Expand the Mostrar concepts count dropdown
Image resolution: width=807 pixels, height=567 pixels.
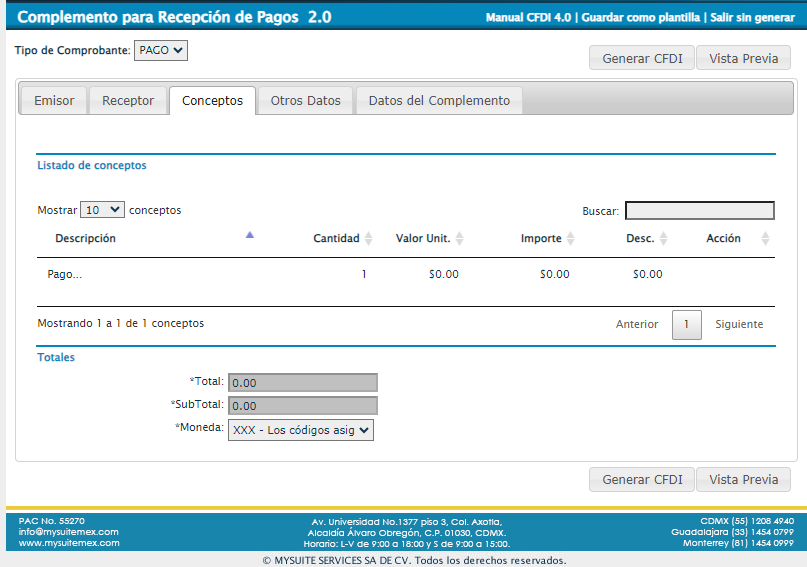point(102,210)
